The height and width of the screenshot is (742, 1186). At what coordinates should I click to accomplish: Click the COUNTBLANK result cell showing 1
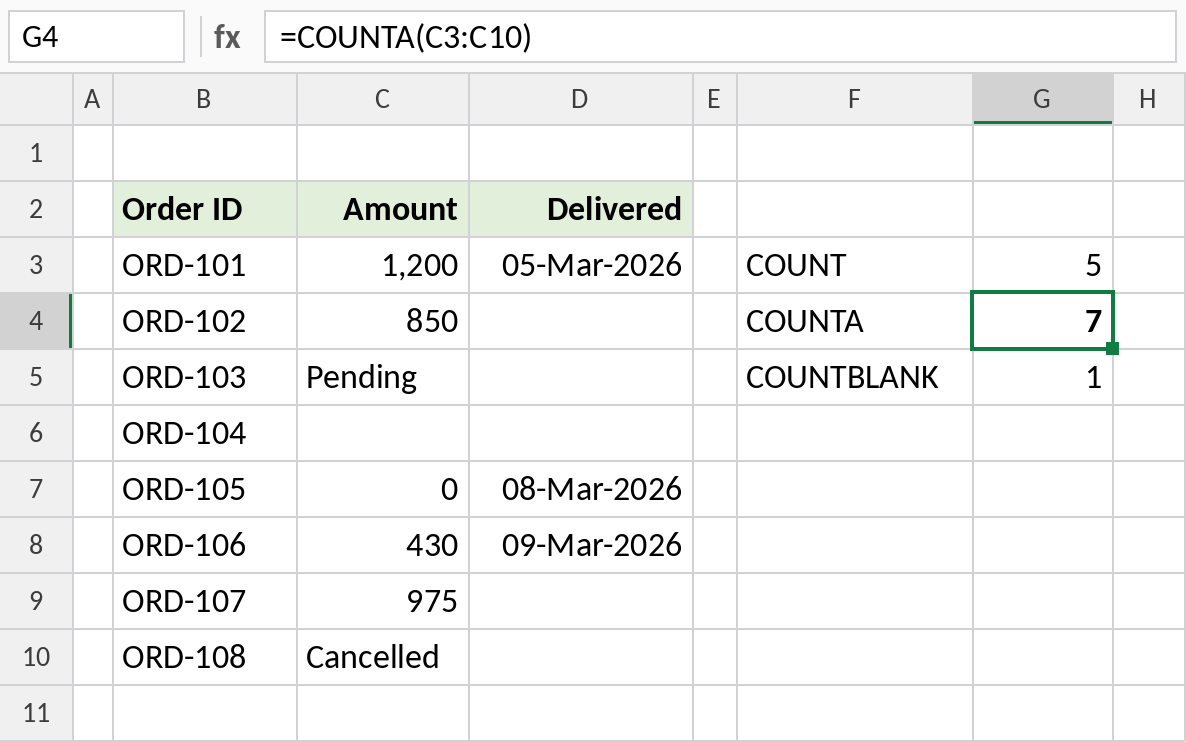[1042, 377]
